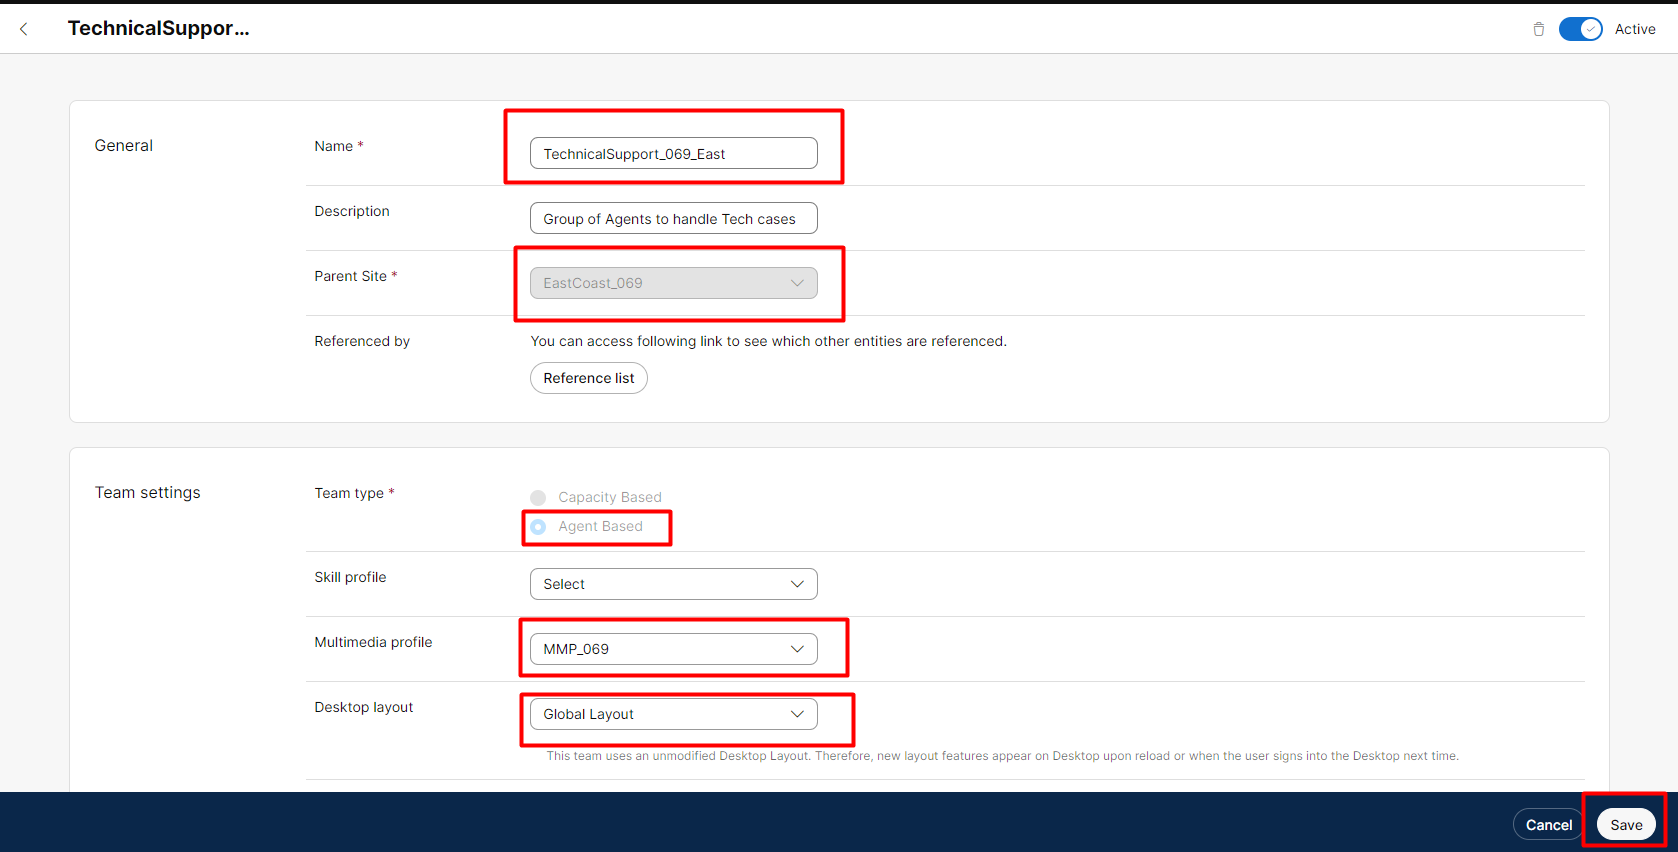This screenshot has width=1678, height=852.
Task: Open the Desktop layout Global Layout dropdown
Action: 673,714
